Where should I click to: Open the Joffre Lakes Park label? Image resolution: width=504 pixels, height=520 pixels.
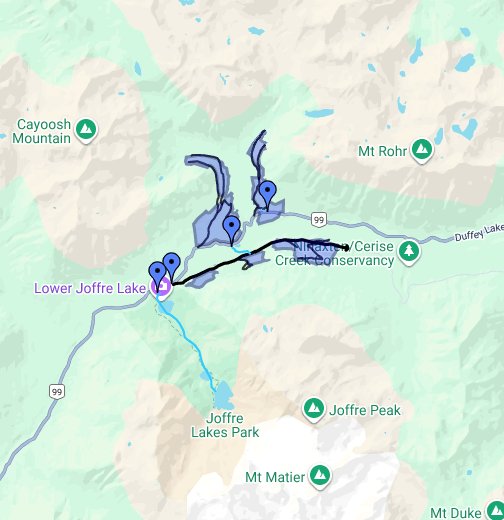(225, 425)
